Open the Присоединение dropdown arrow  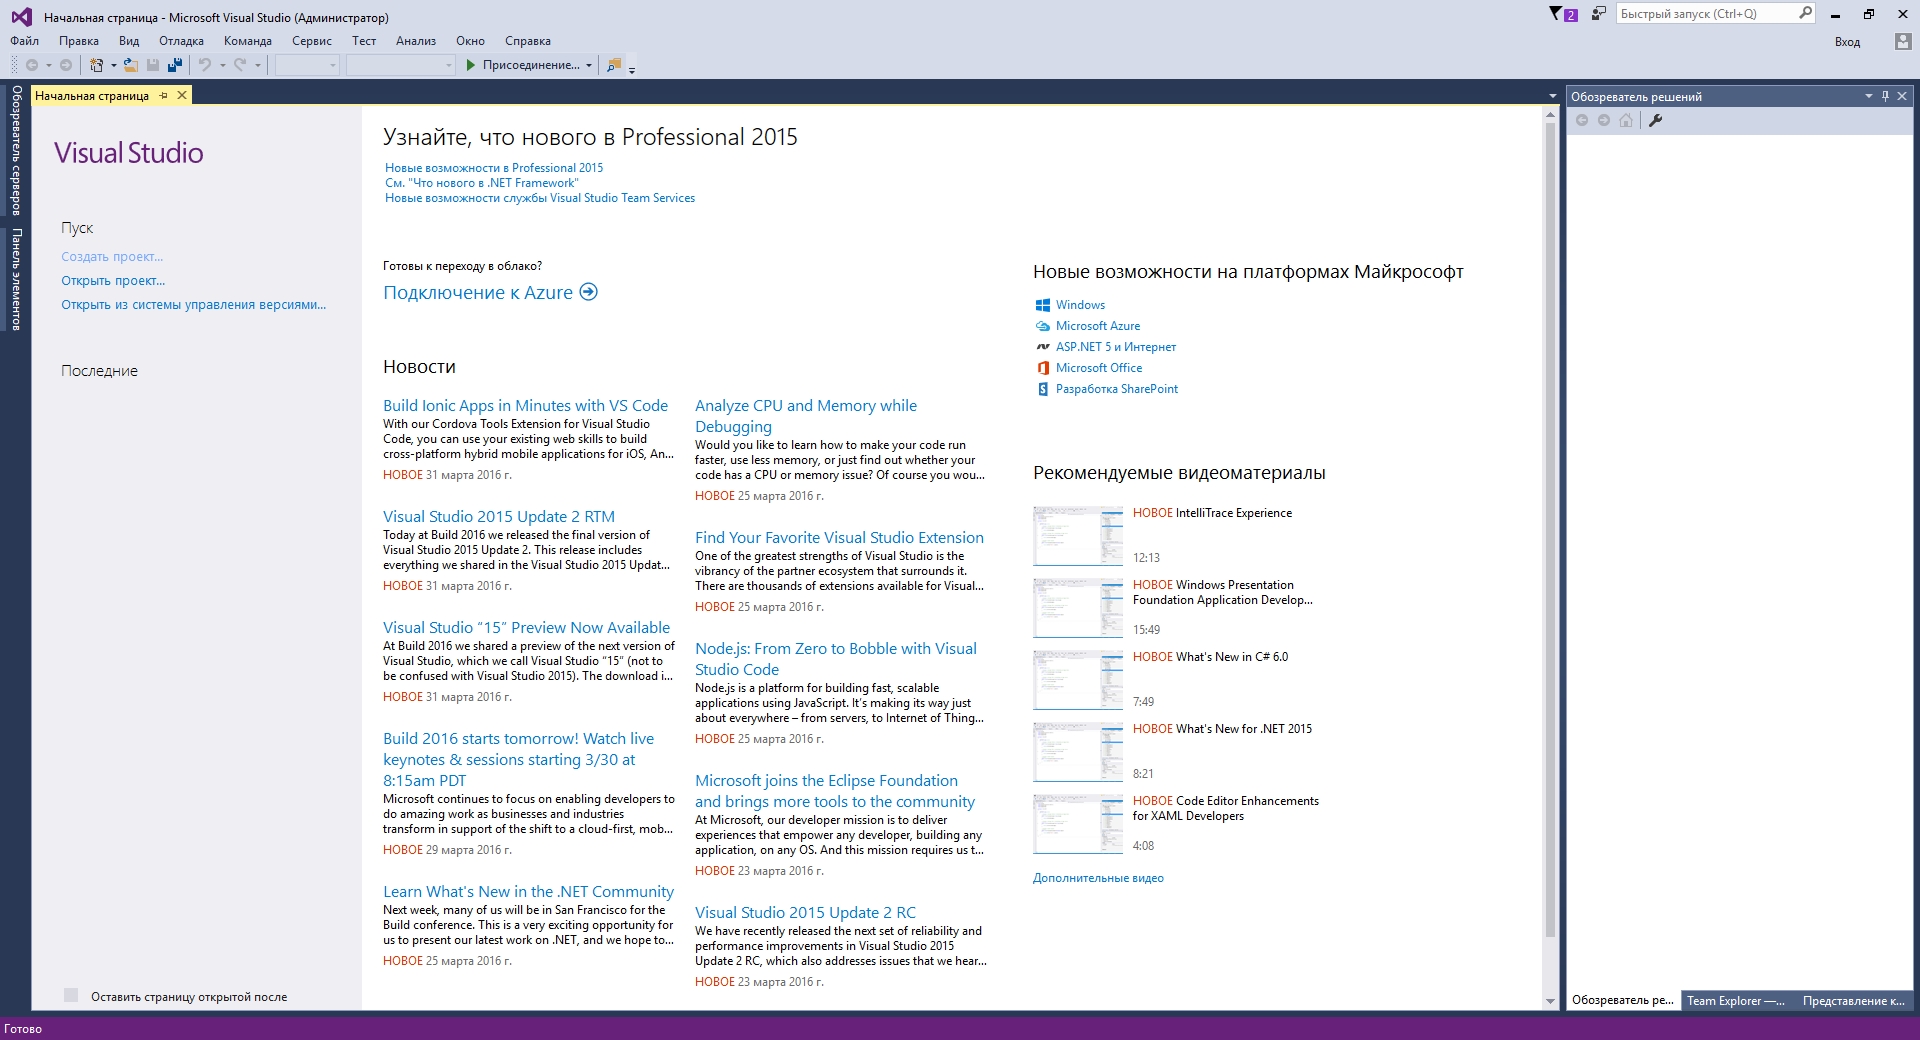coord(589,65)
